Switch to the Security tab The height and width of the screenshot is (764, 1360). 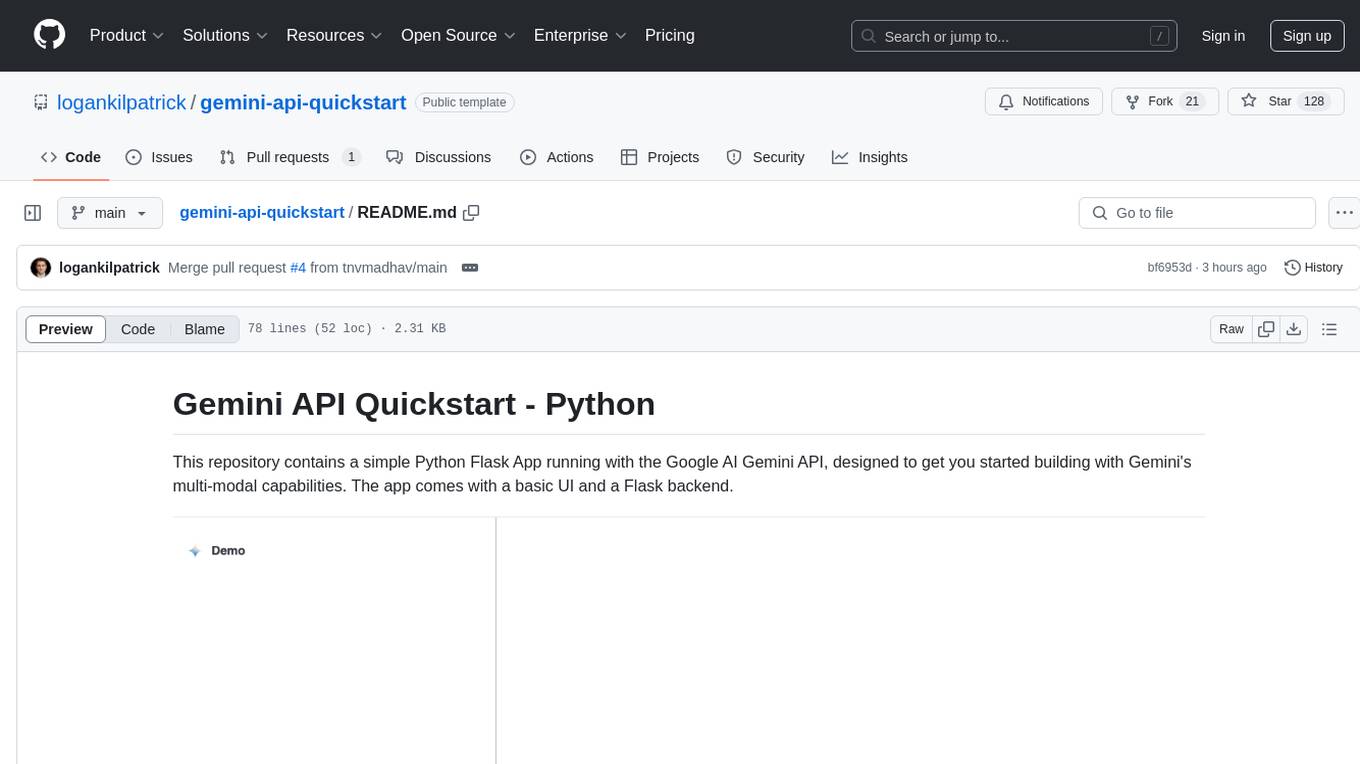pyautogui.click(x=765, y=157)
